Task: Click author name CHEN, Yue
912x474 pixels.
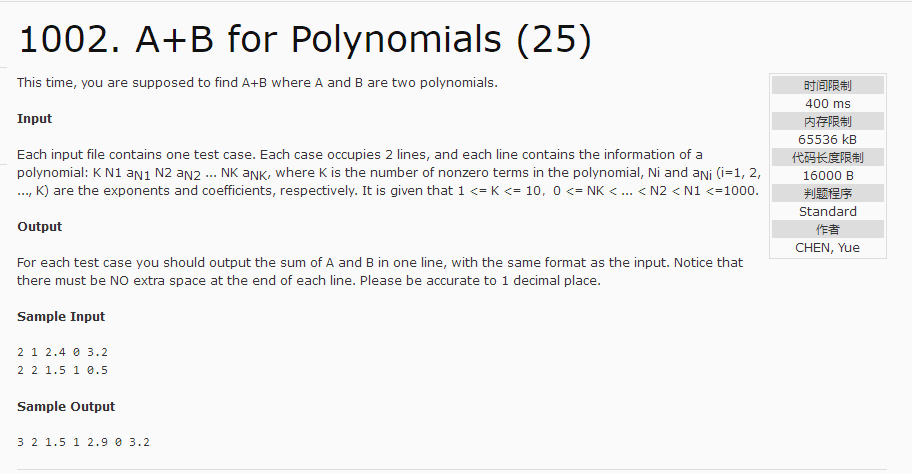Action: point(828,248)
